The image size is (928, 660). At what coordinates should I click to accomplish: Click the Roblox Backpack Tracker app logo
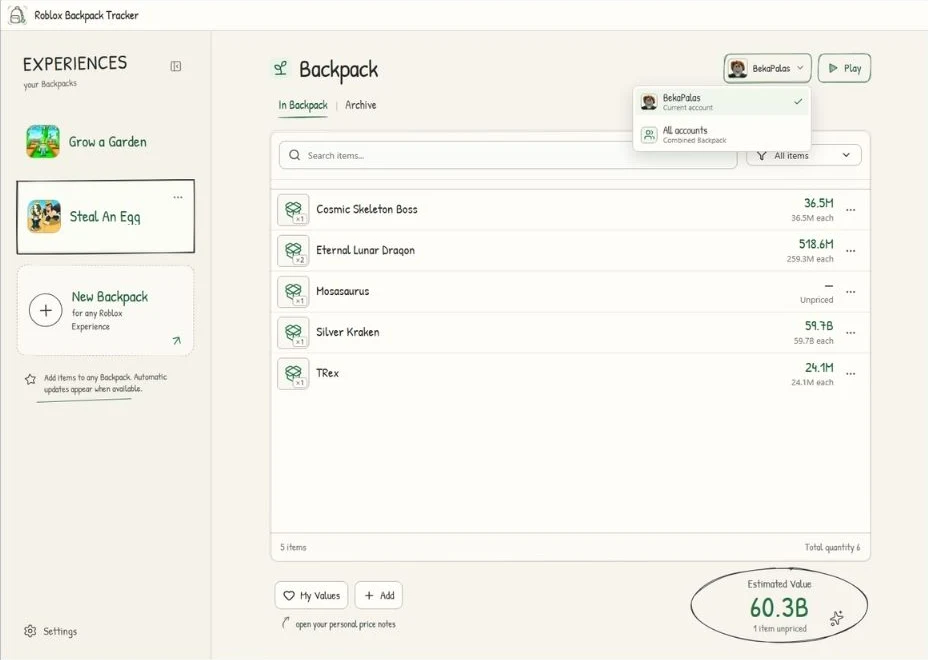[x=17, y=15]
